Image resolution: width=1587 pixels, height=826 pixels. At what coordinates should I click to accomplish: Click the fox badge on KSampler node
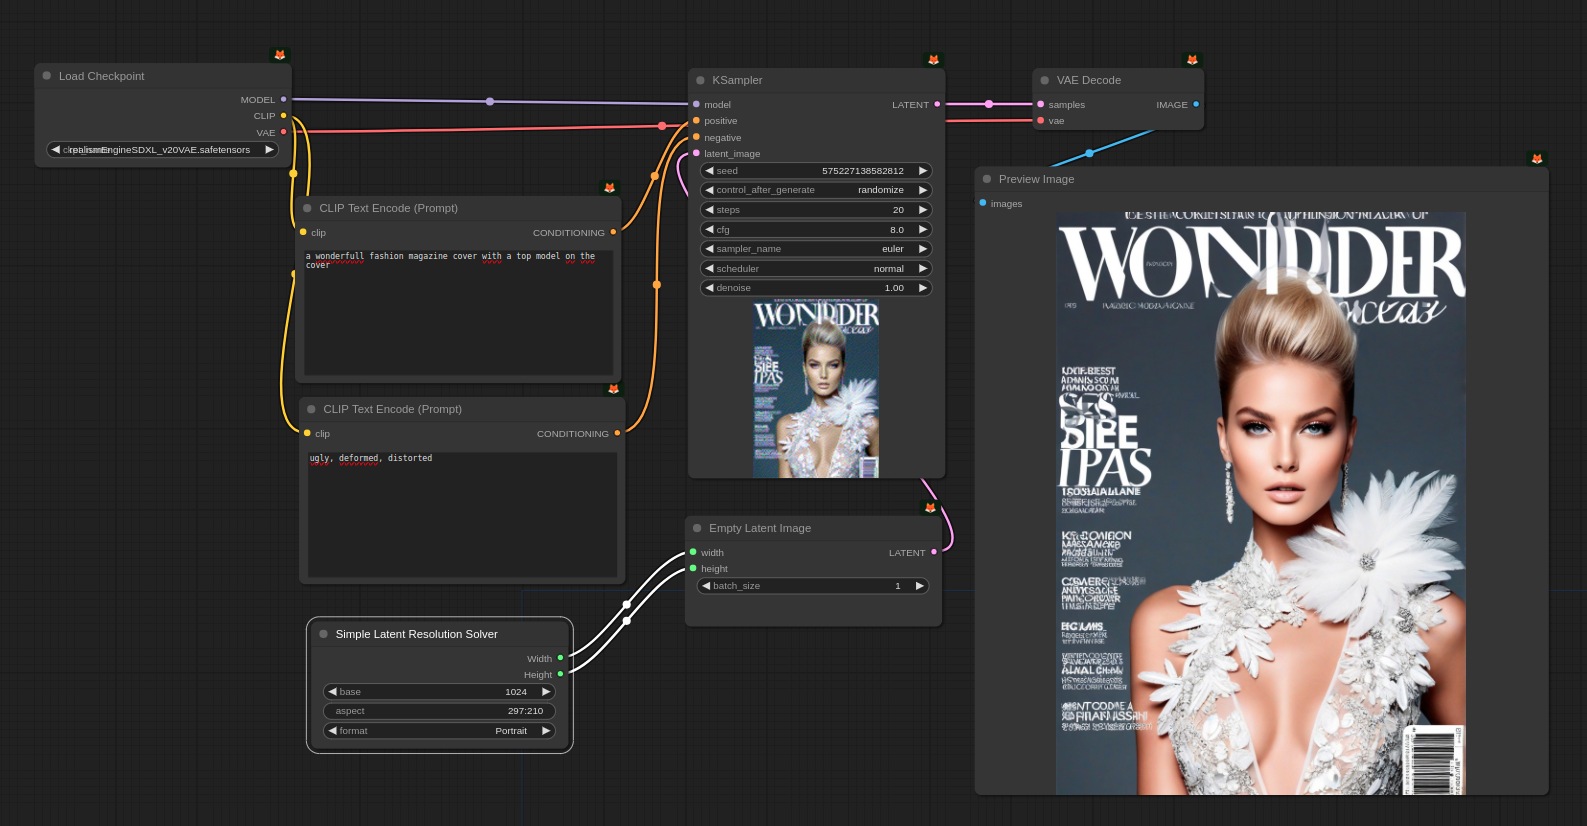[934, 60]
